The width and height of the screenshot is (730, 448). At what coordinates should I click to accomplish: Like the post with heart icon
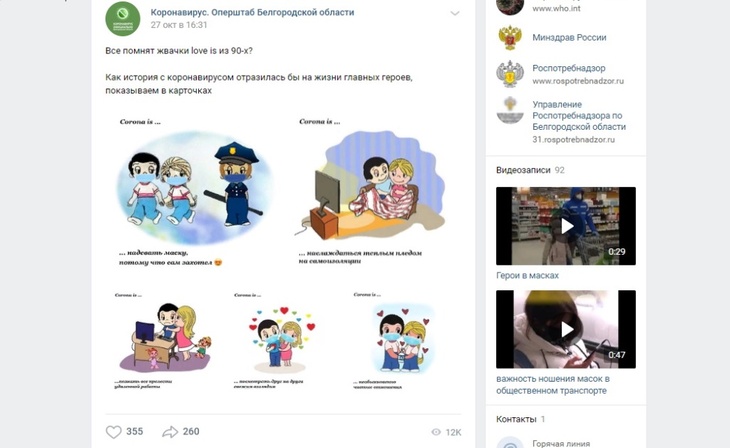114,432
